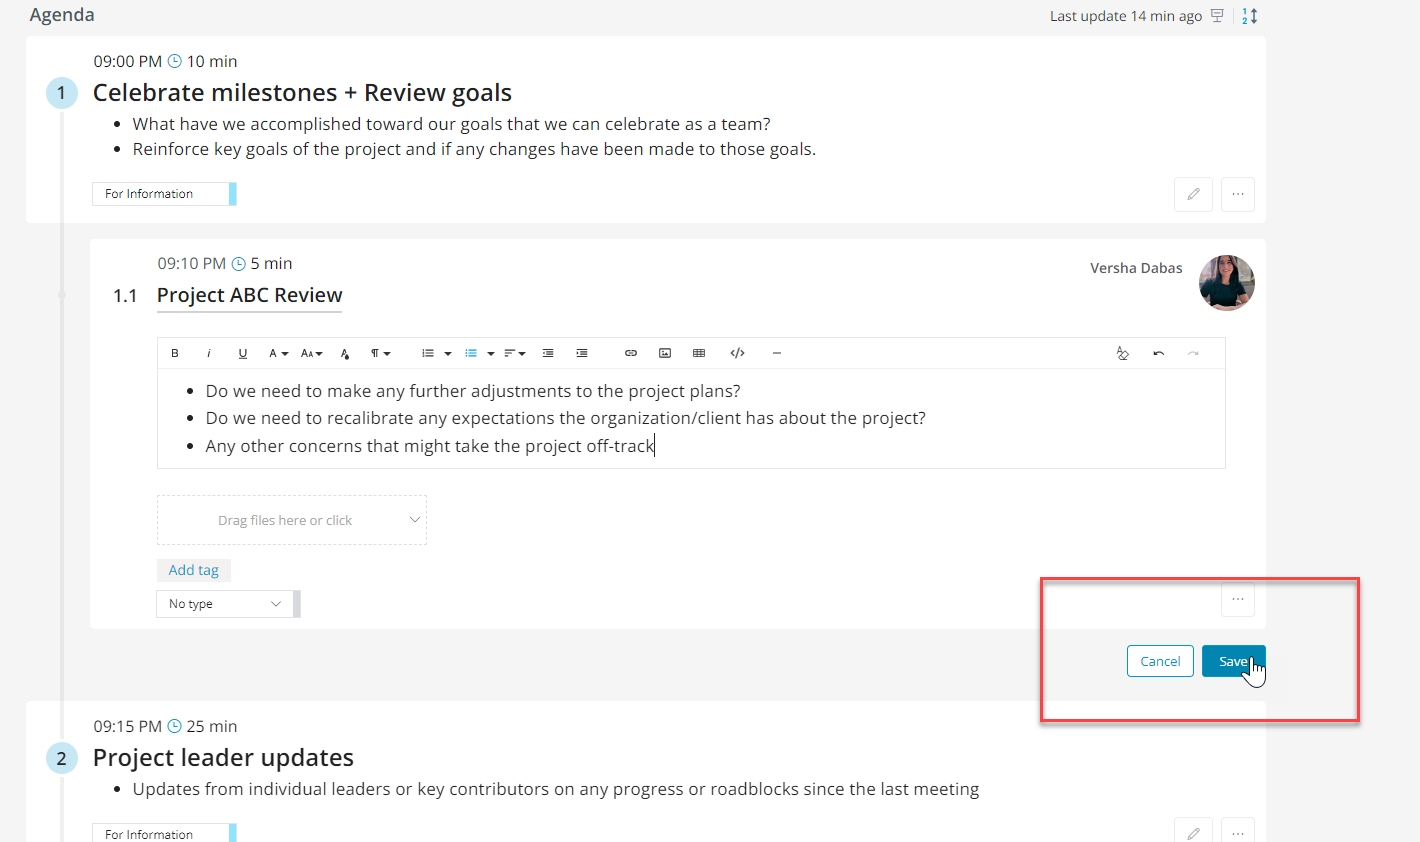
Task: Cancel editing the agenda item
Action: click(x=1160, y=661)
